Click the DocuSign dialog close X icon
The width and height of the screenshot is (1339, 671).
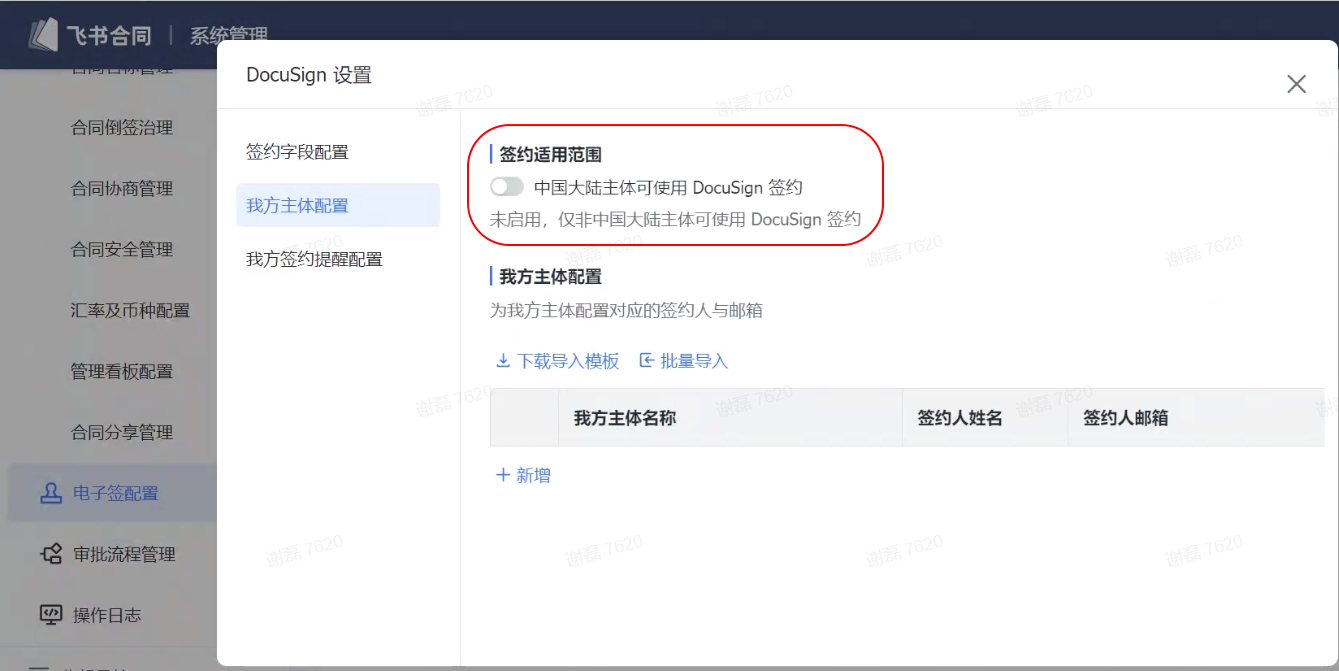coord(1297,84)
